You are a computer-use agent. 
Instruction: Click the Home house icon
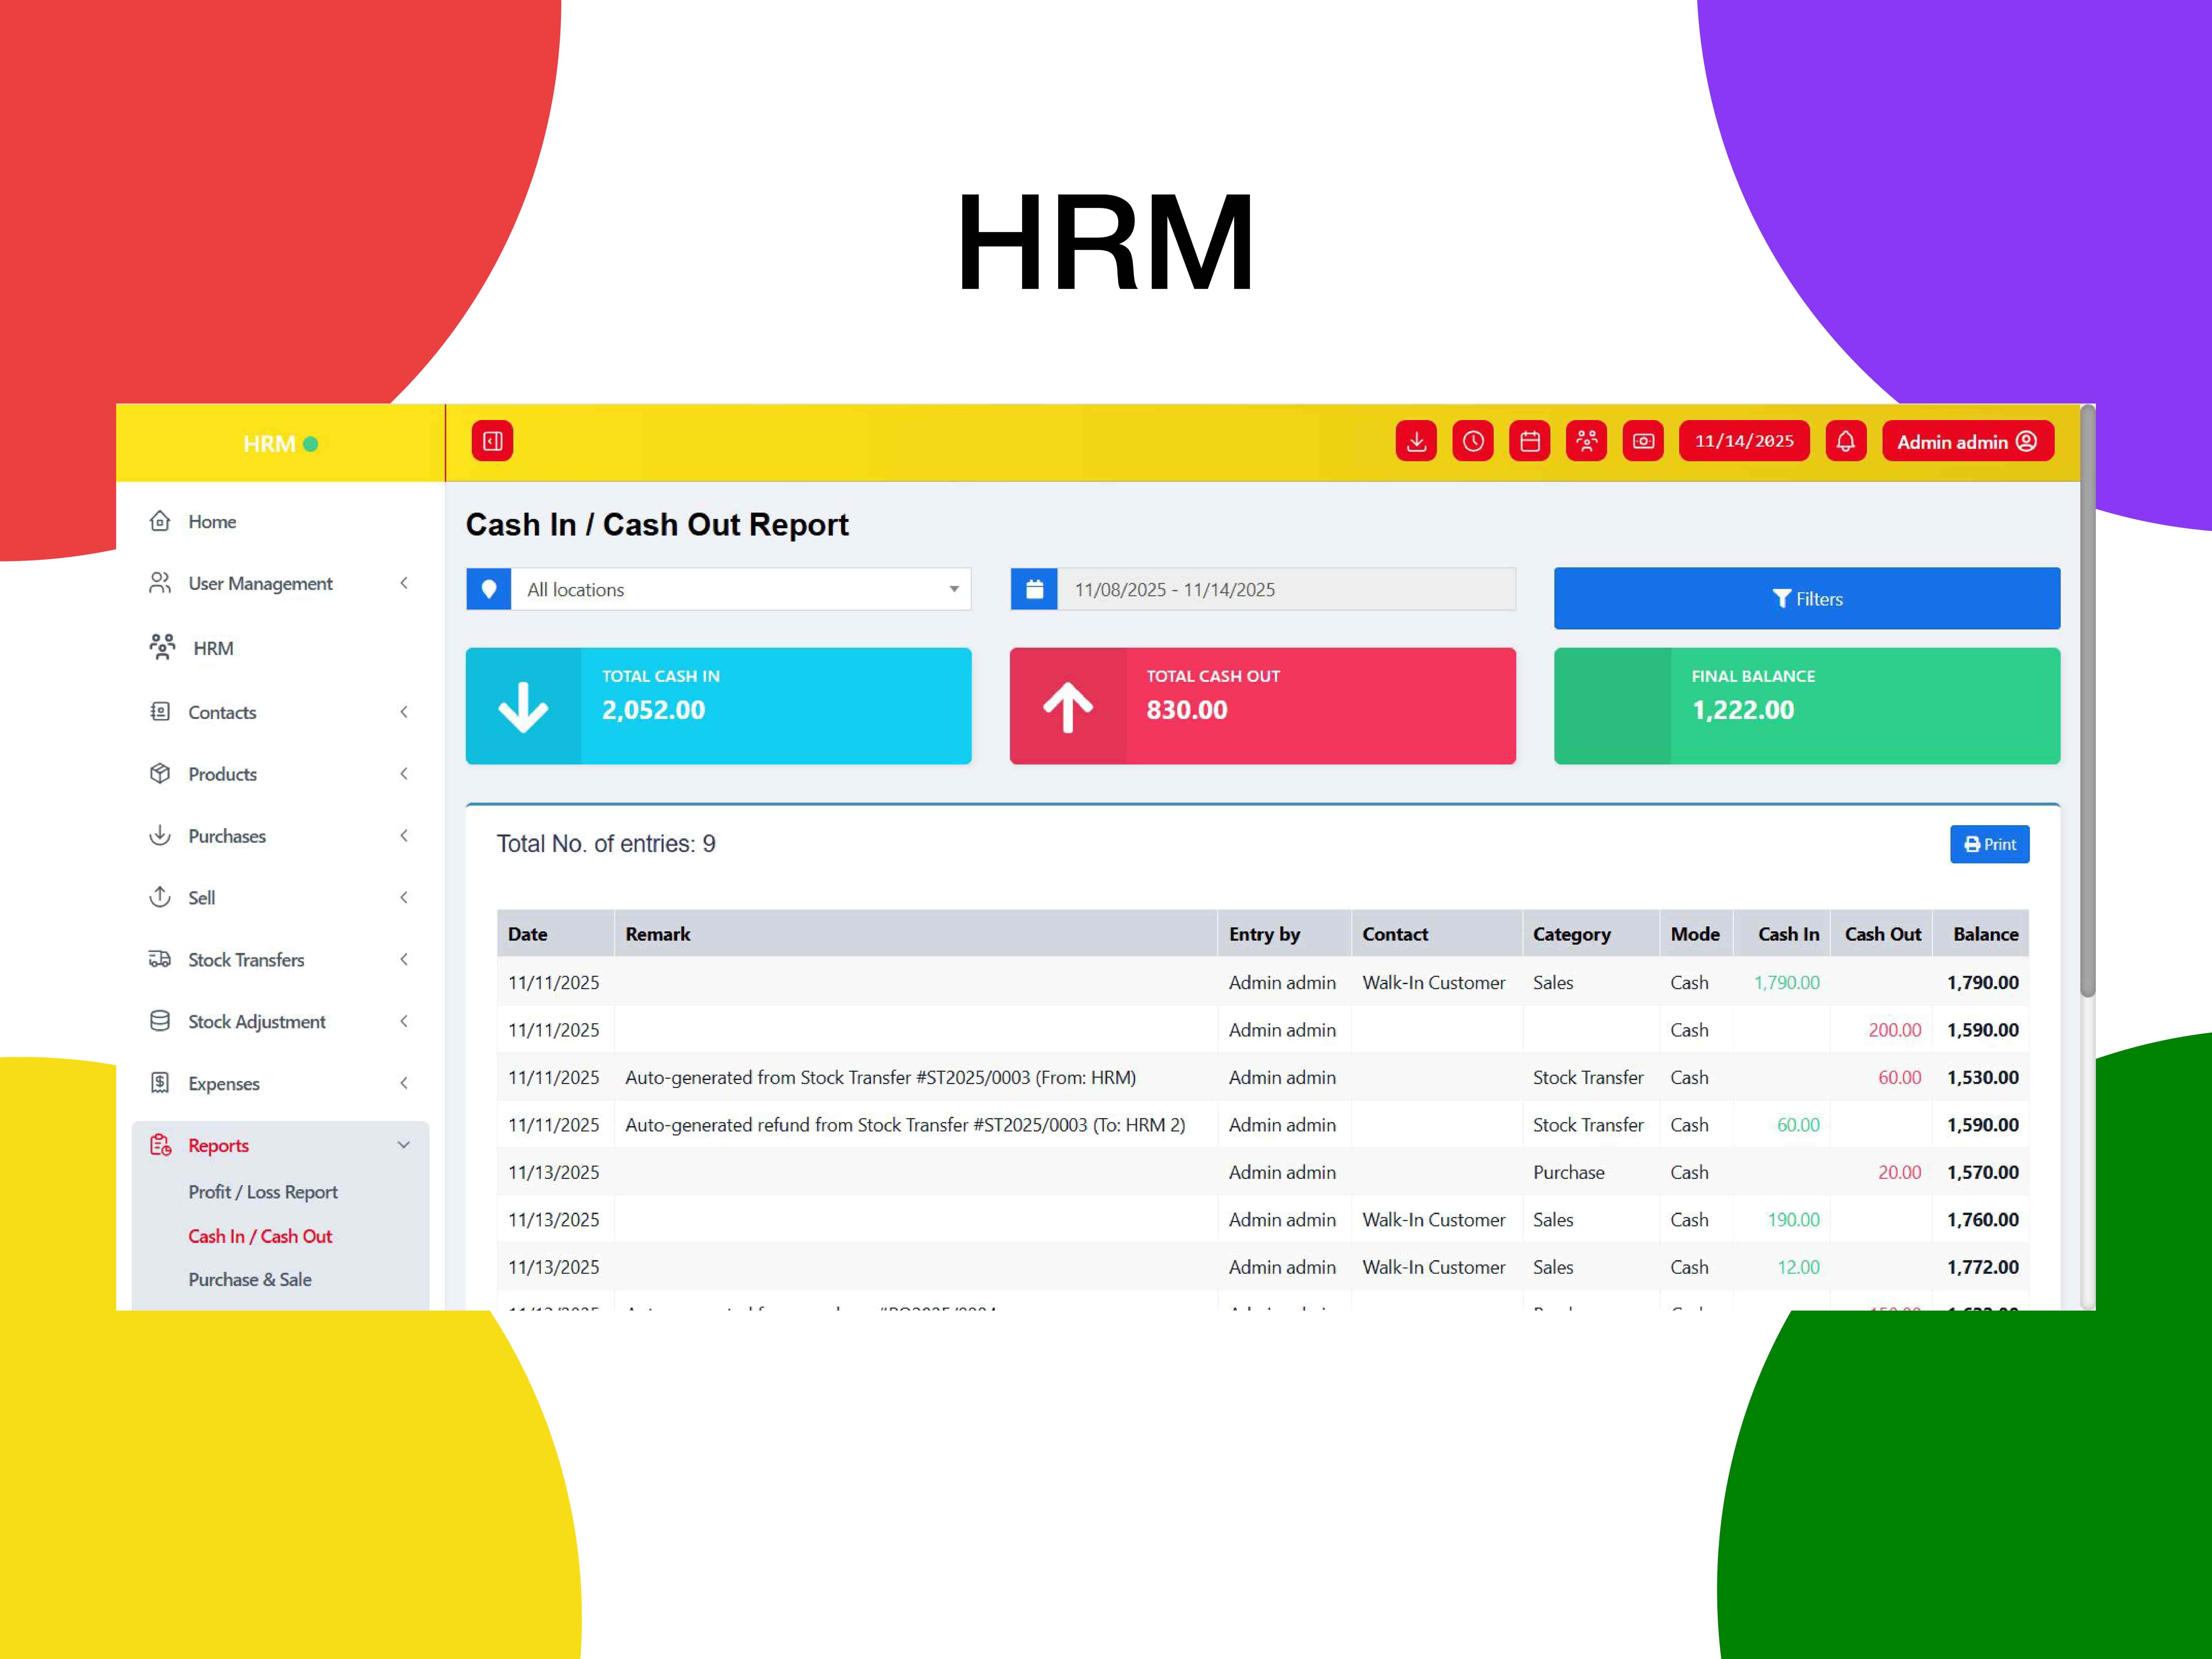[160, 521]
